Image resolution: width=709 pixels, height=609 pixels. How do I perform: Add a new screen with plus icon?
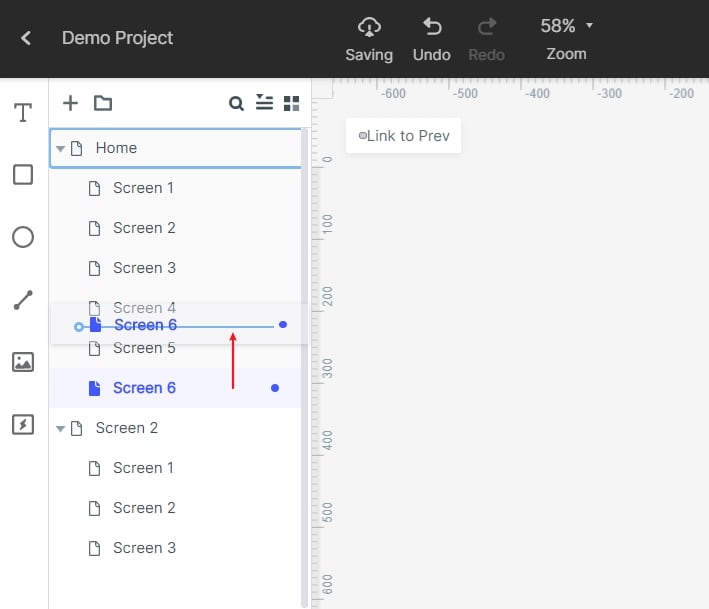70,103
